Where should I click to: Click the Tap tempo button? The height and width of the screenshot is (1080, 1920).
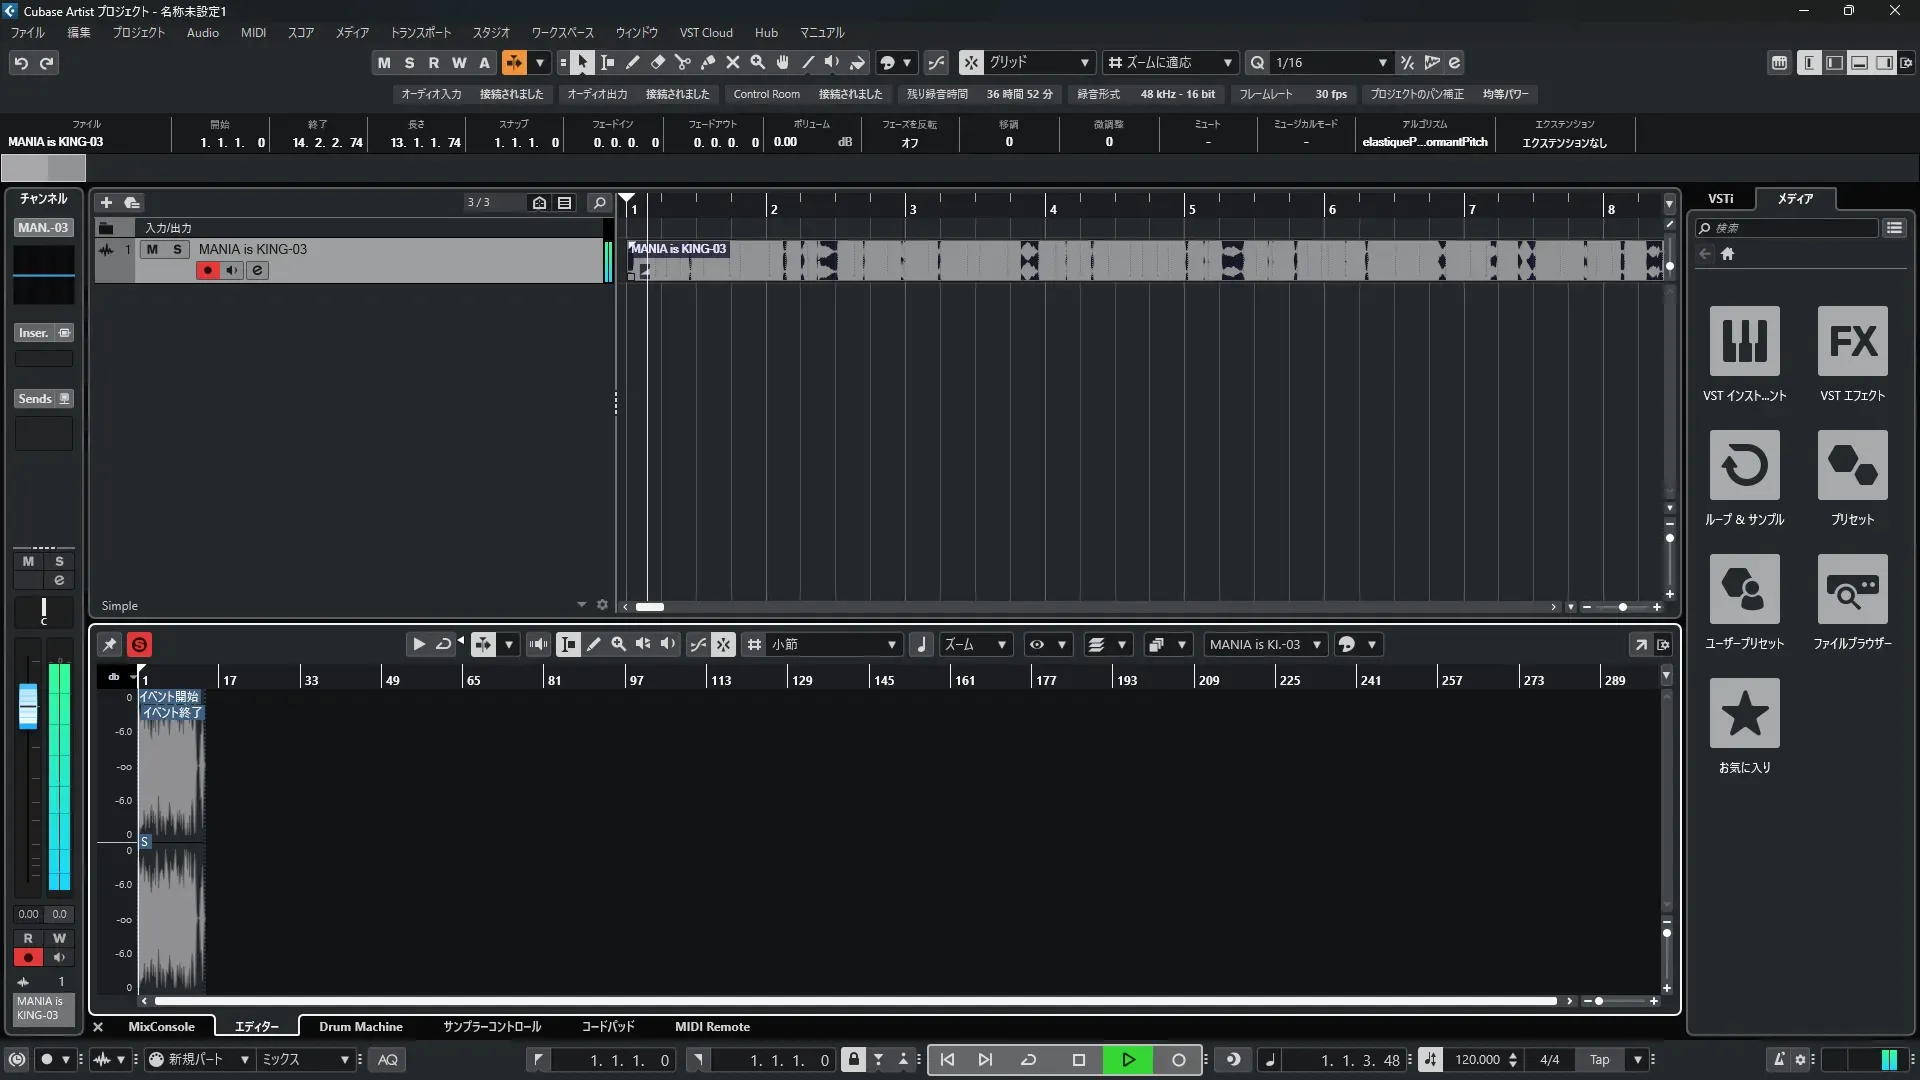[1599, 1060]
